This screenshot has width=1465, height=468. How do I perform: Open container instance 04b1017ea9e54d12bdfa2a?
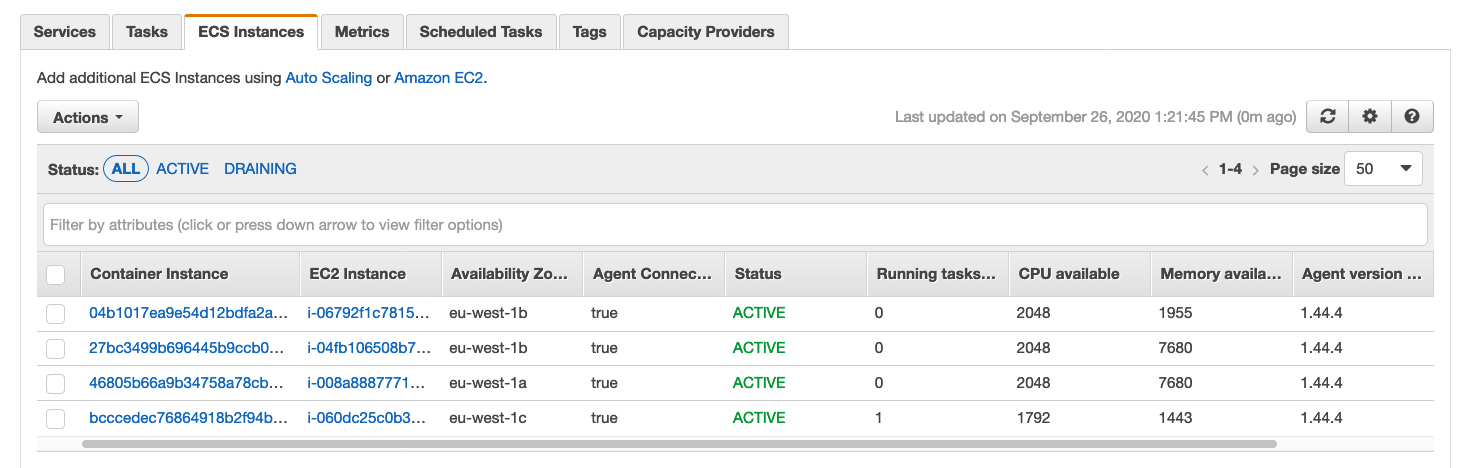(x=189, y=313)
